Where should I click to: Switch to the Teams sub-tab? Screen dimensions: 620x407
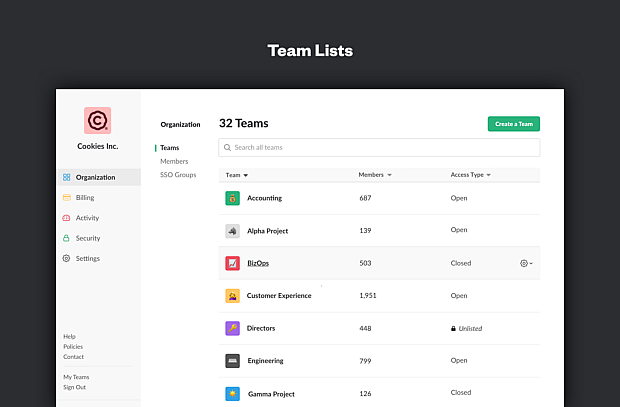[x=170, y=148]
